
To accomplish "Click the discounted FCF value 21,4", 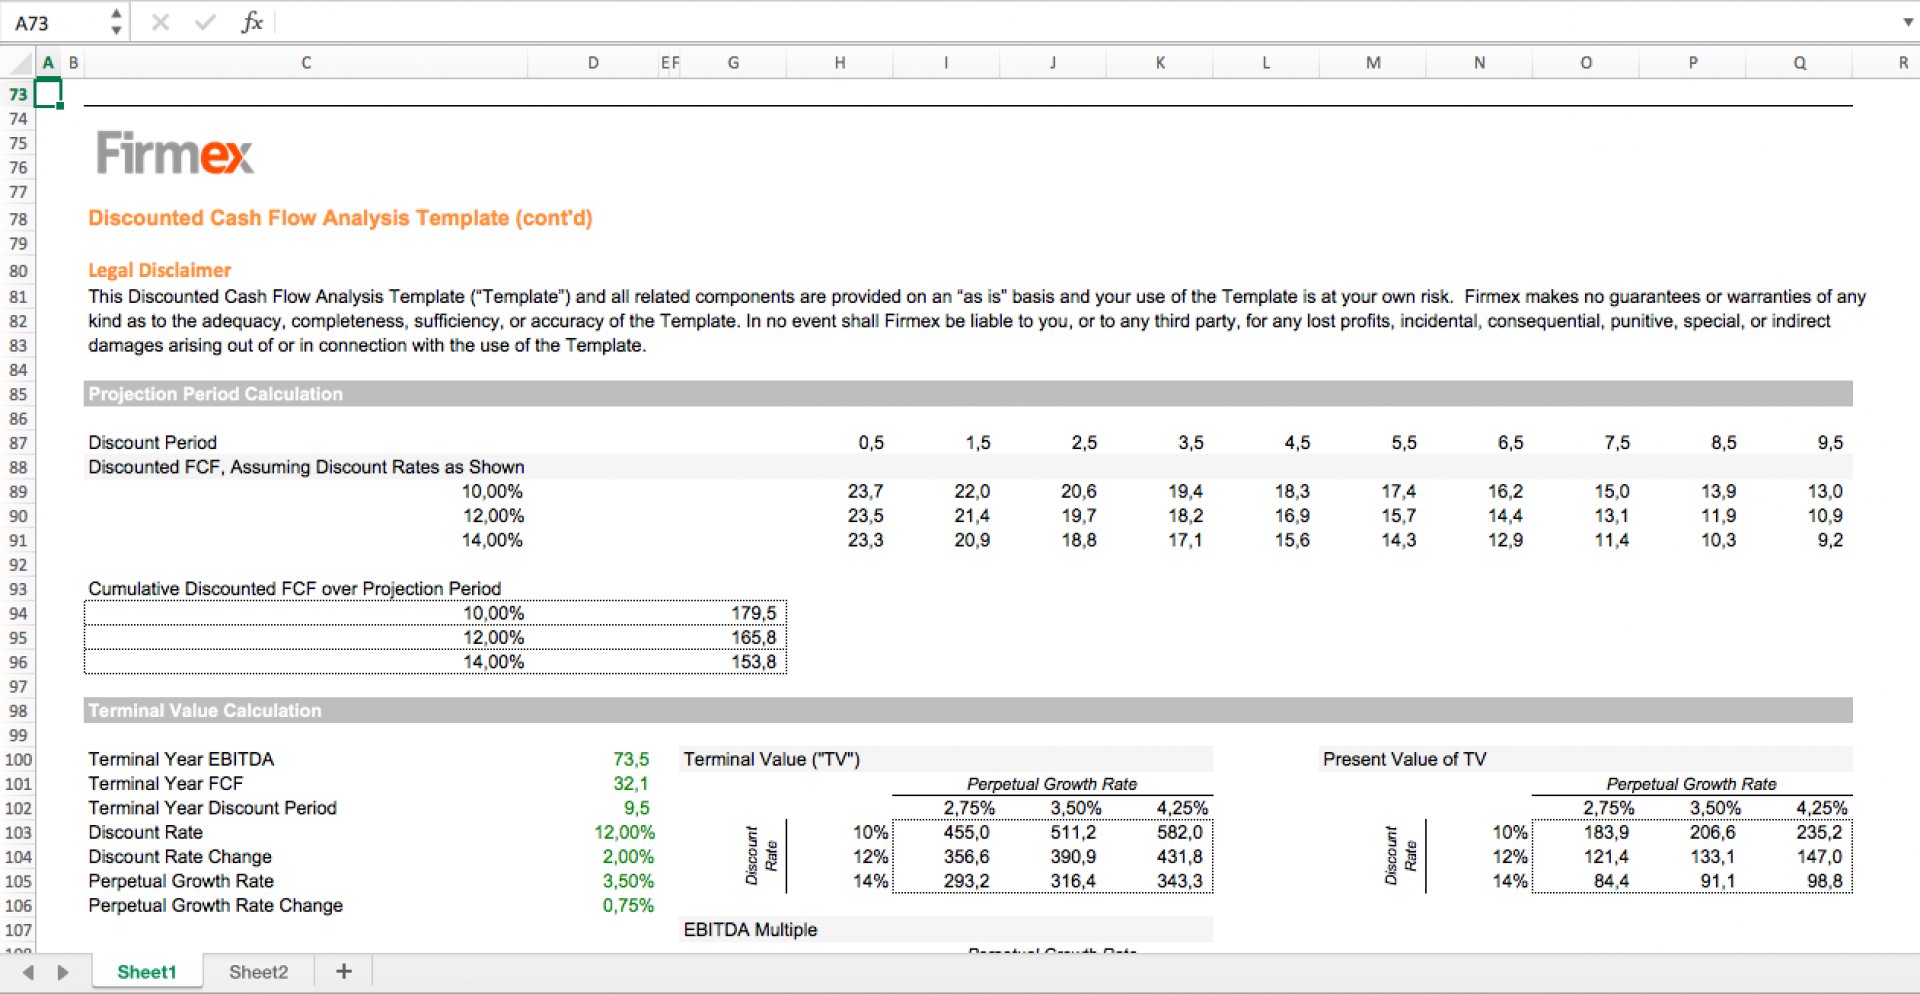I will [x=972, y=515].
